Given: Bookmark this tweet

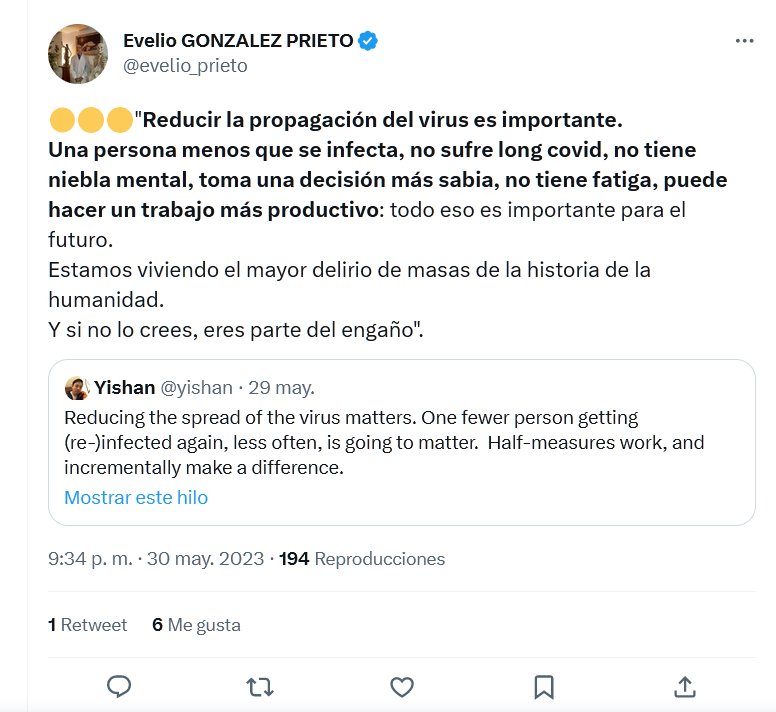Looking at the screenshot, I should (x=544, y=687).
